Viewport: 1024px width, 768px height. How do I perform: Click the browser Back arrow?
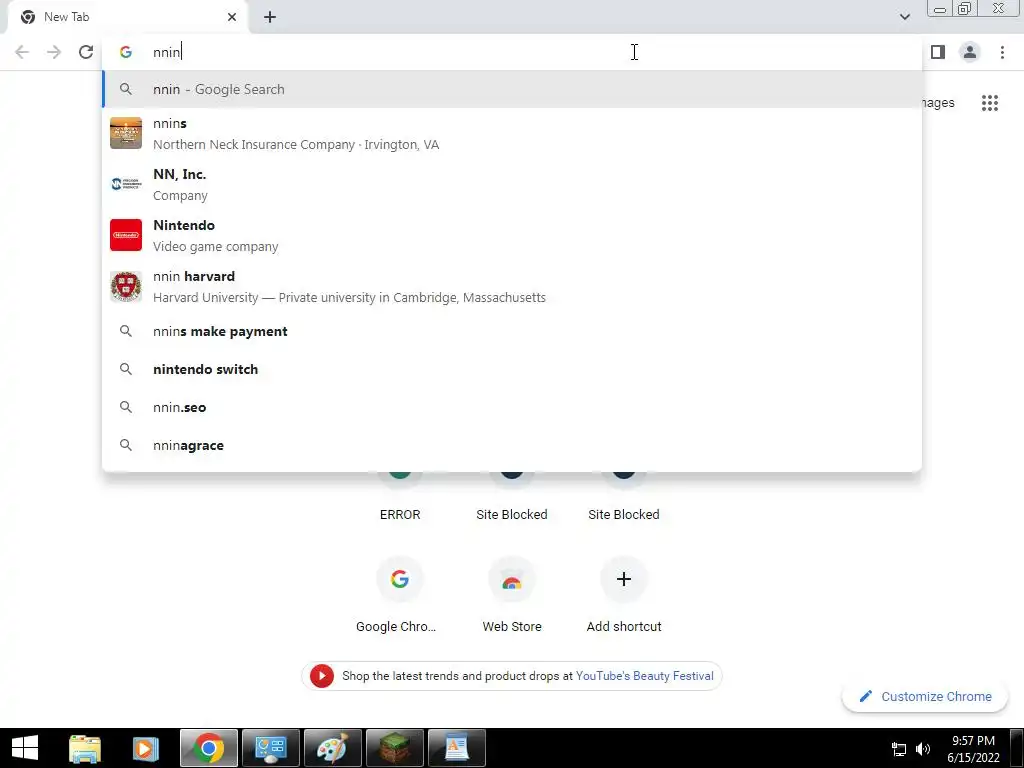click(x=22, y=52)
